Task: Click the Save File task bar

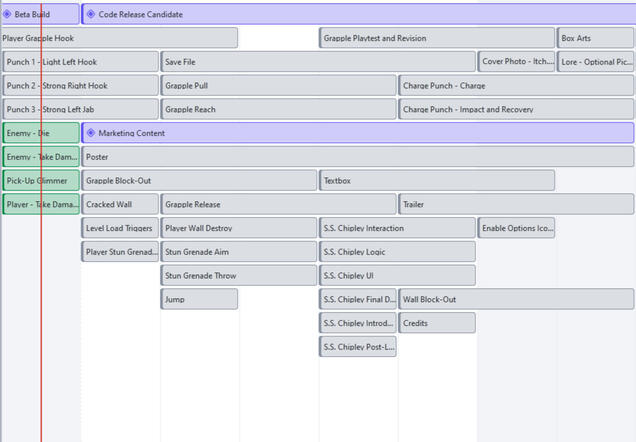Action: (x=318, y=62)
